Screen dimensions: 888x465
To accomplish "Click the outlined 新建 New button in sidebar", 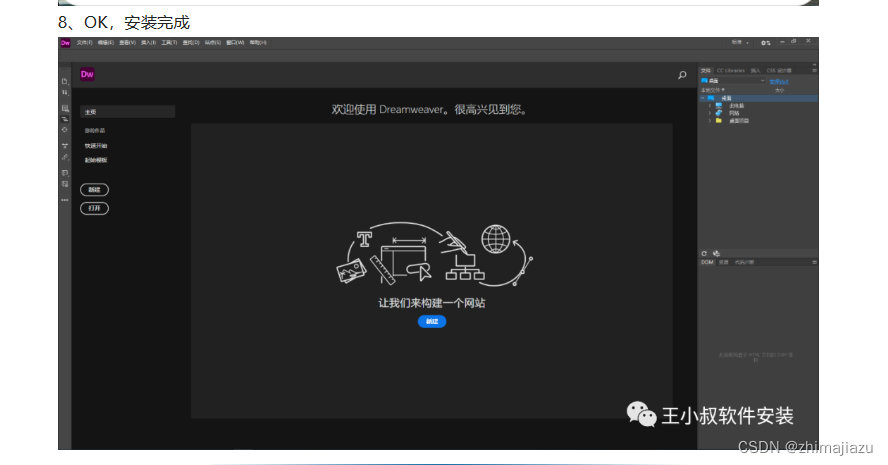I will tap(95, 190).
